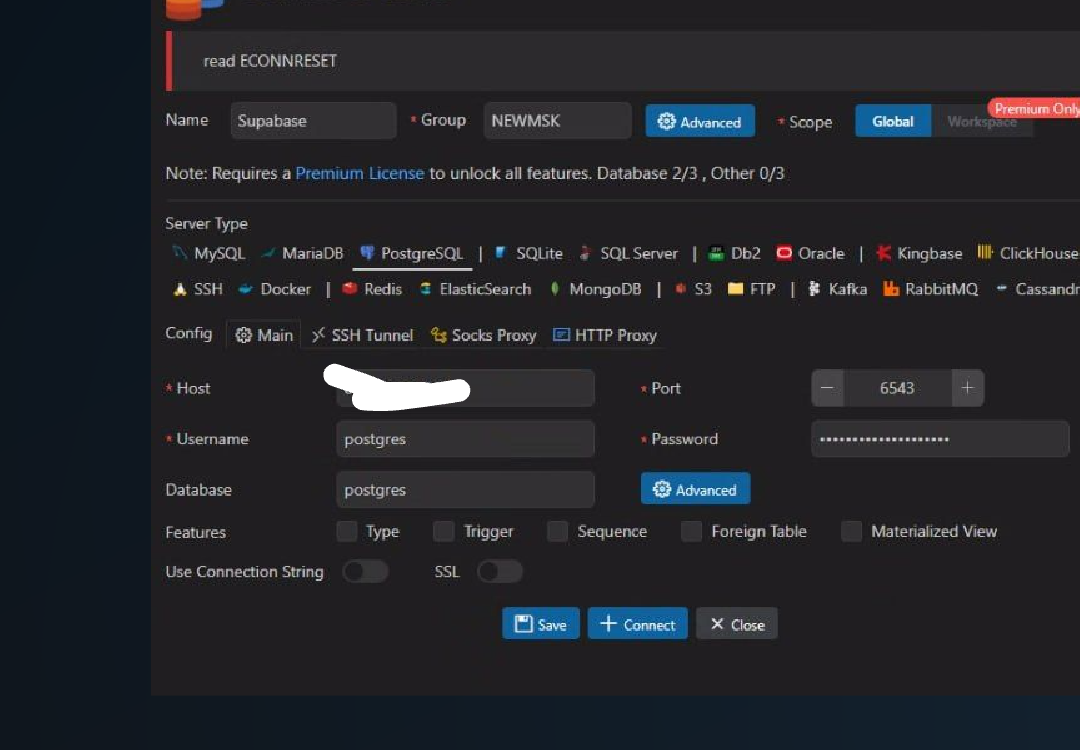Select SQL Server type
Viewport: 1080px width, 750px height.
pyautogui.click(x=628, y=253)
